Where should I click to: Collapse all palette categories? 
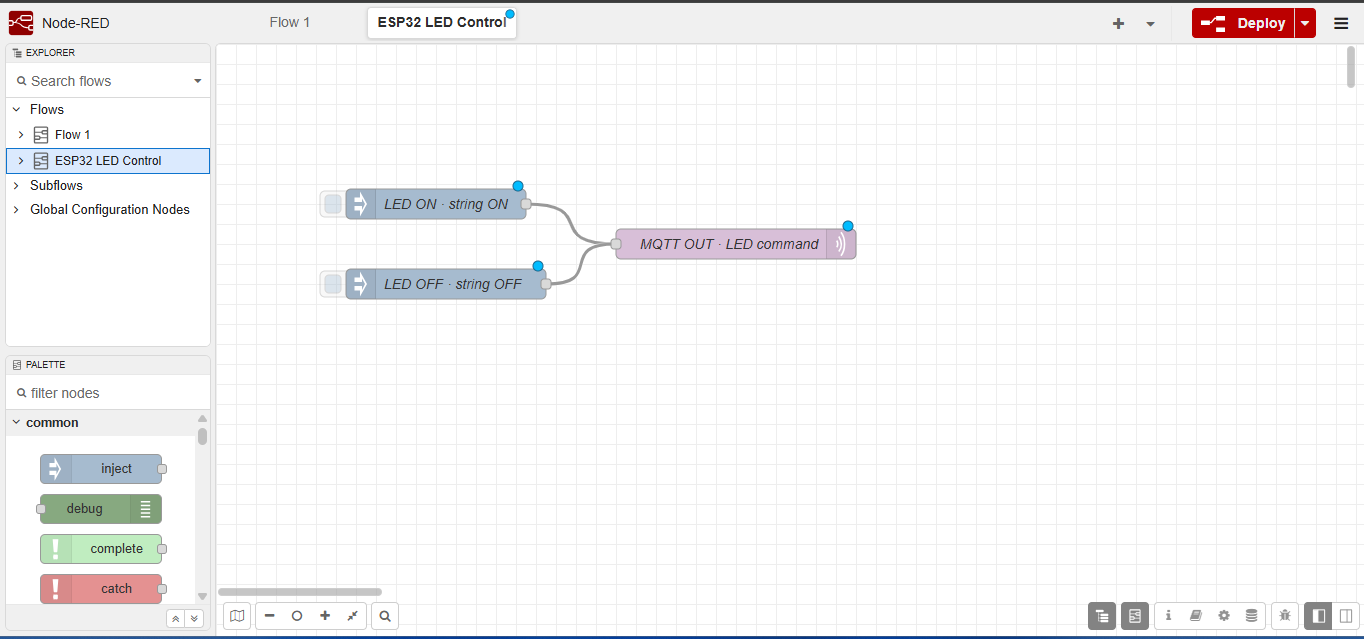176,619
